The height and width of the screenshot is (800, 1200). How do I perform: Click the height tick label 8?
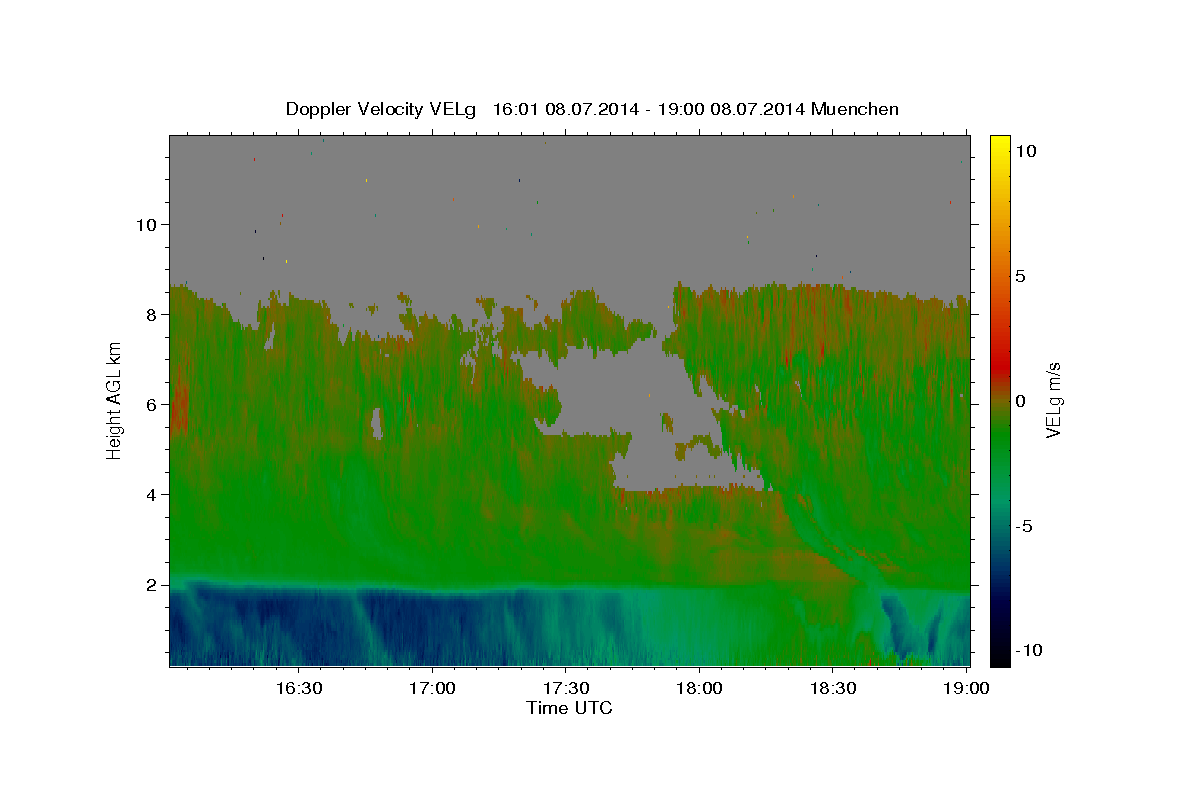tap(154, 315)
